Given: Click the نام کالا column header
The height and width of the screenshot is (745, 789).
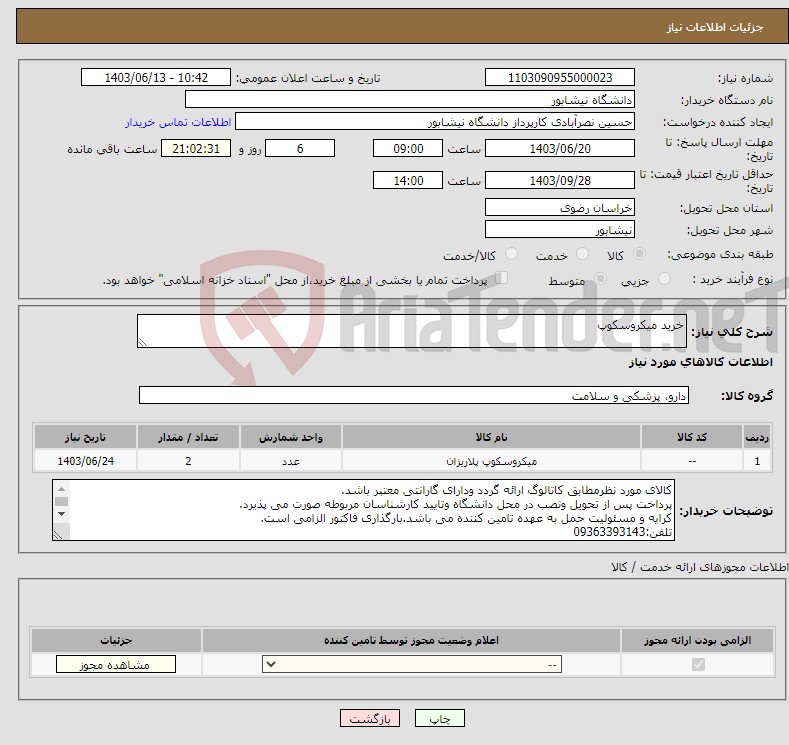Looking at the screenshot, I should [x=491, y=437].
